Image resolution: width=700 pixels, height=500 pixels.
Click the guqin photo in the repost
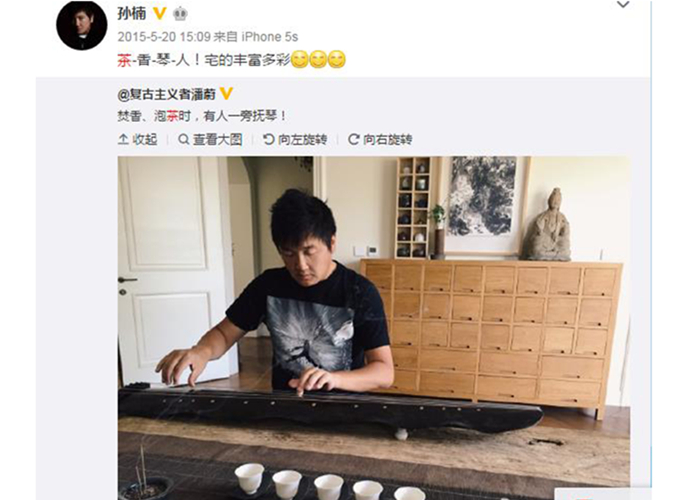point(374,328)
